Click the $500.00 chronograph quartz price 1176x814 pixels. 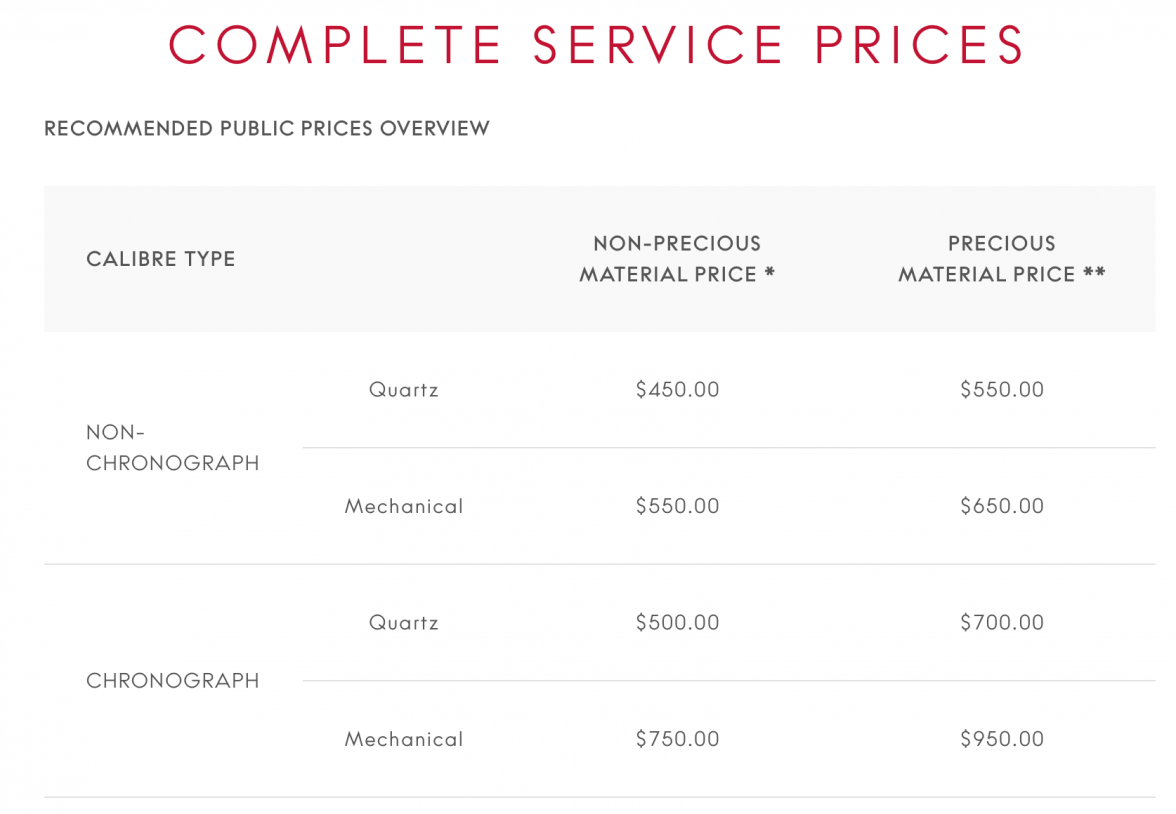click(677, 623)
